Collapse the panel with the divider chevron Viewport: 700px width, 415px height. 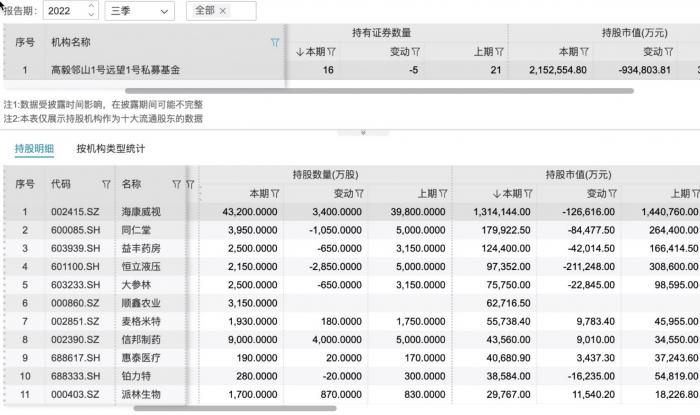(363, 133)
